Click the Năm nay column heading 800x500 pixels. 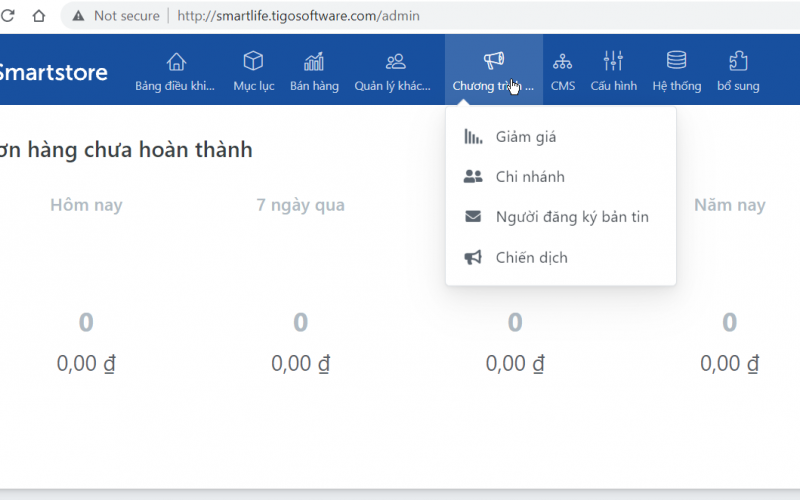730,205
